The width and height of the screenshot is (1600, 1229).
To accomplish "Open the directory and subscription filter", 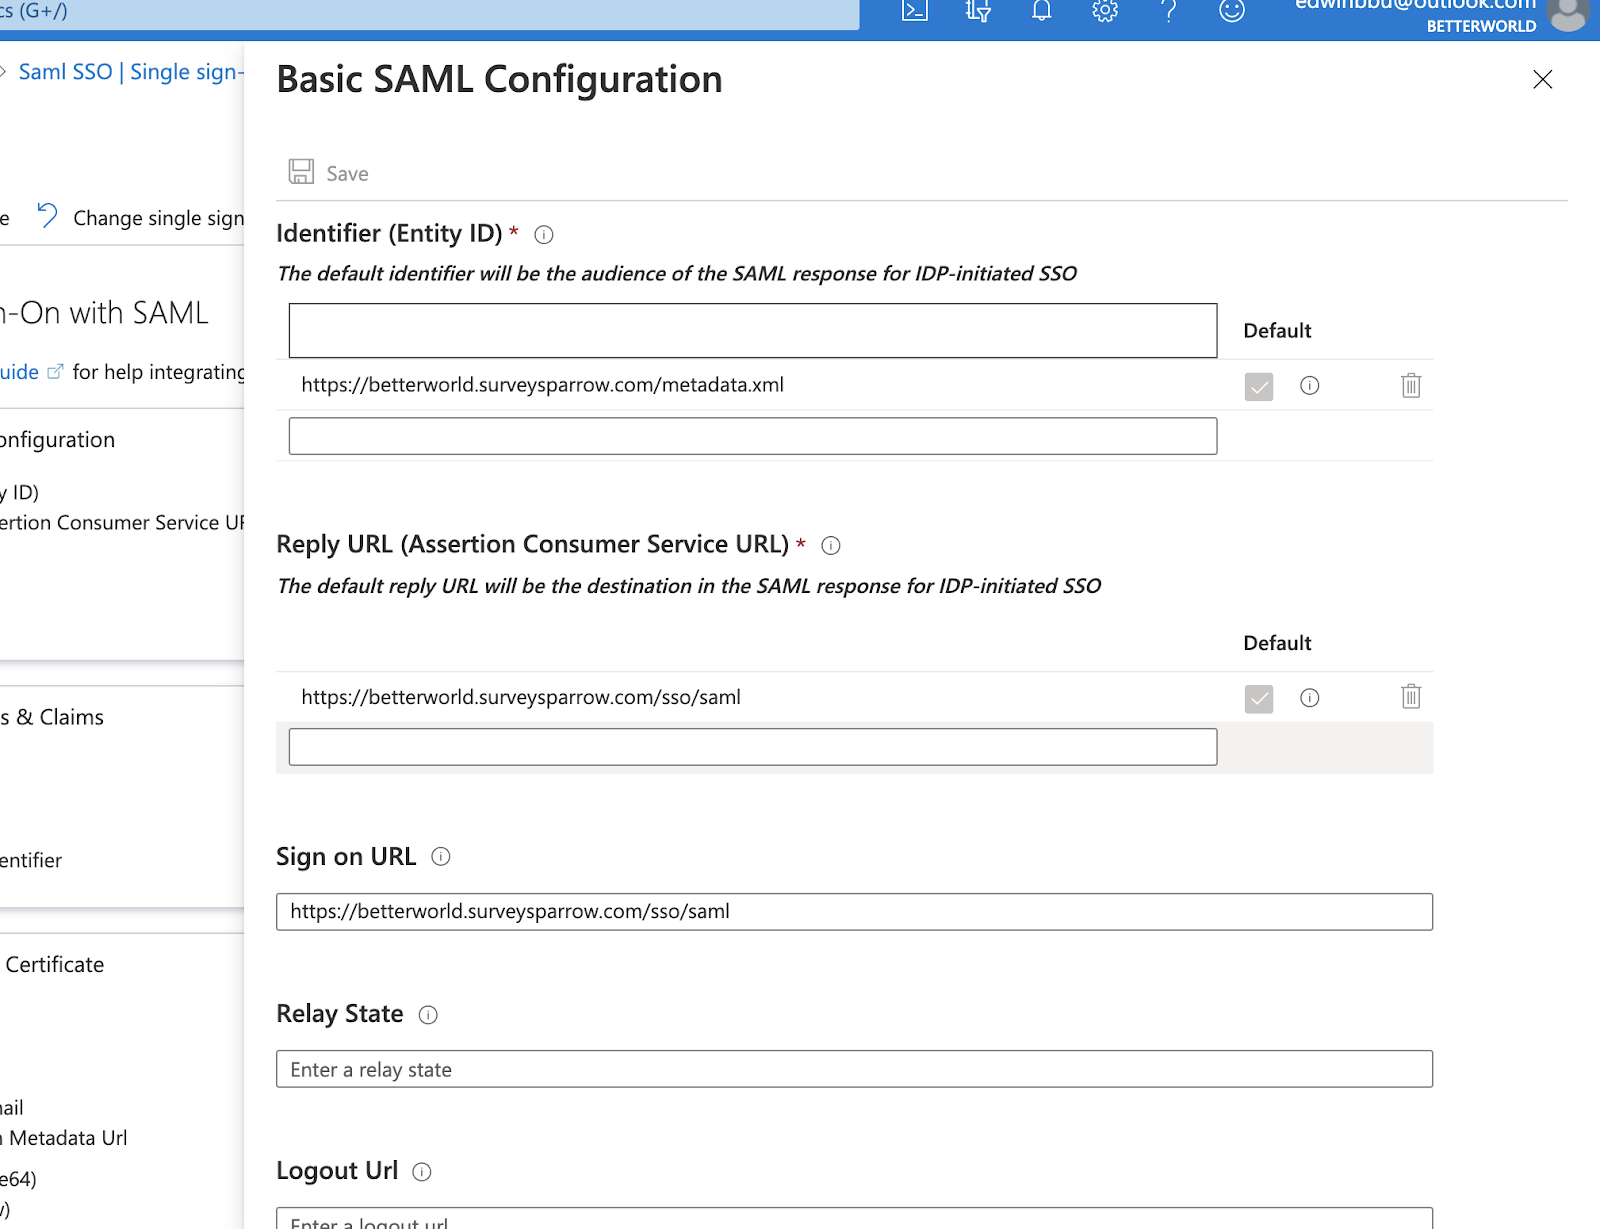I will click(978, 11).
